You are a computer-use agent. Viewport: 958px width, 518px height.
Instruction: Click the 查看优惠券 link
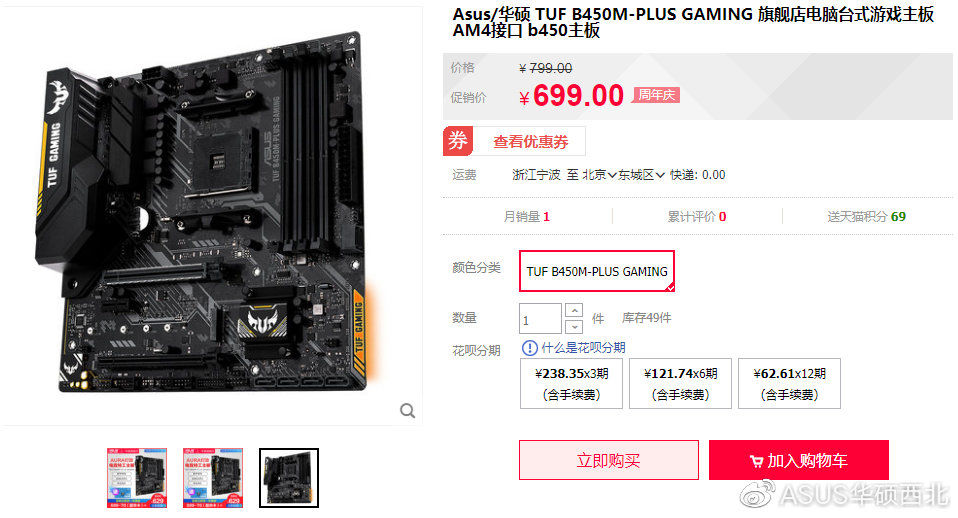click(x=531, y=142)
